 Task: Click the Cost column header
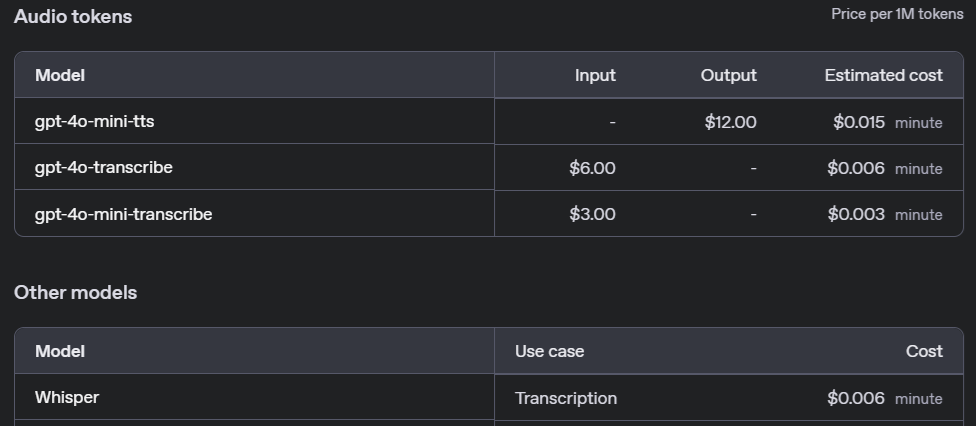(924, 352)
